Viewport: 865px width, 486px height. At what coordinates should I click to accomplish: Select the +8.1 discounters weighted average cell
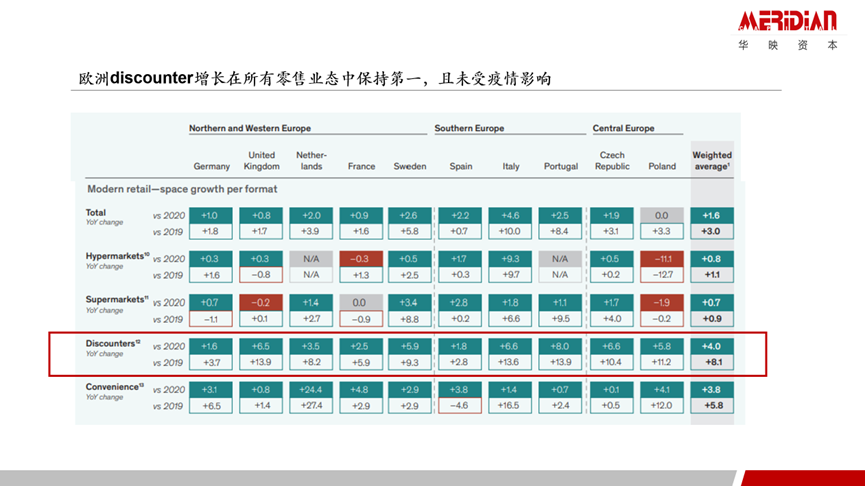pos(712,363)
